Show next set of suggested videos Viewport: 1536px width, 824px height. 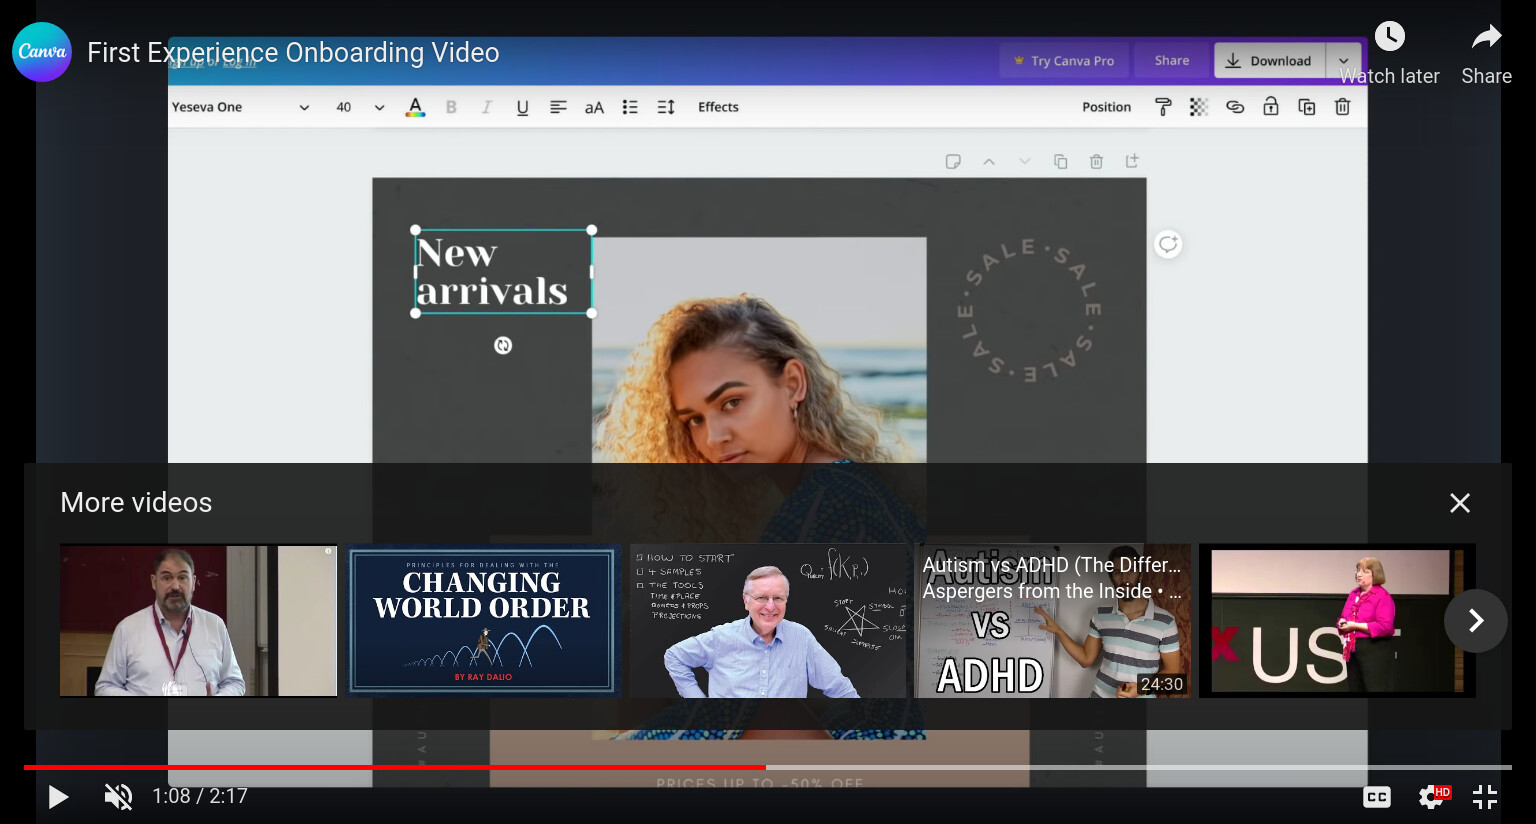point(1476,621)
